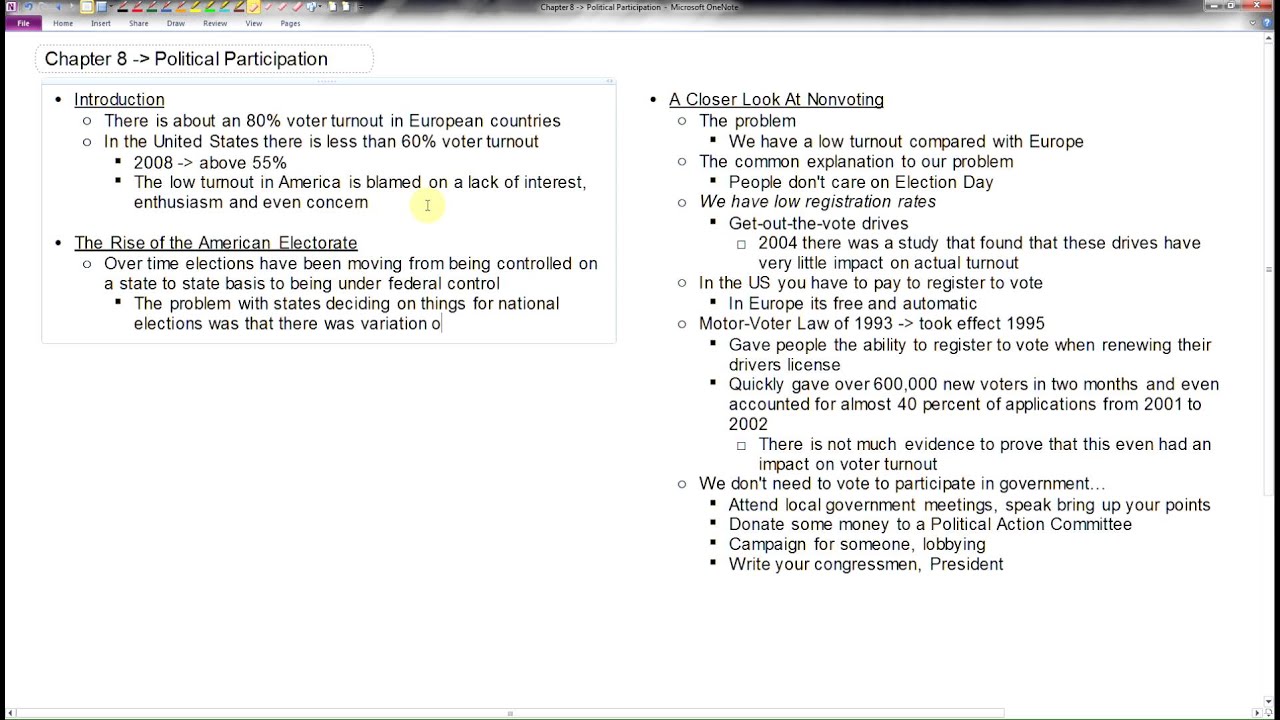Click 'Over time elections have been moving' line
1280x720 pixels.
pyautogui.click(x=351, y=264)
